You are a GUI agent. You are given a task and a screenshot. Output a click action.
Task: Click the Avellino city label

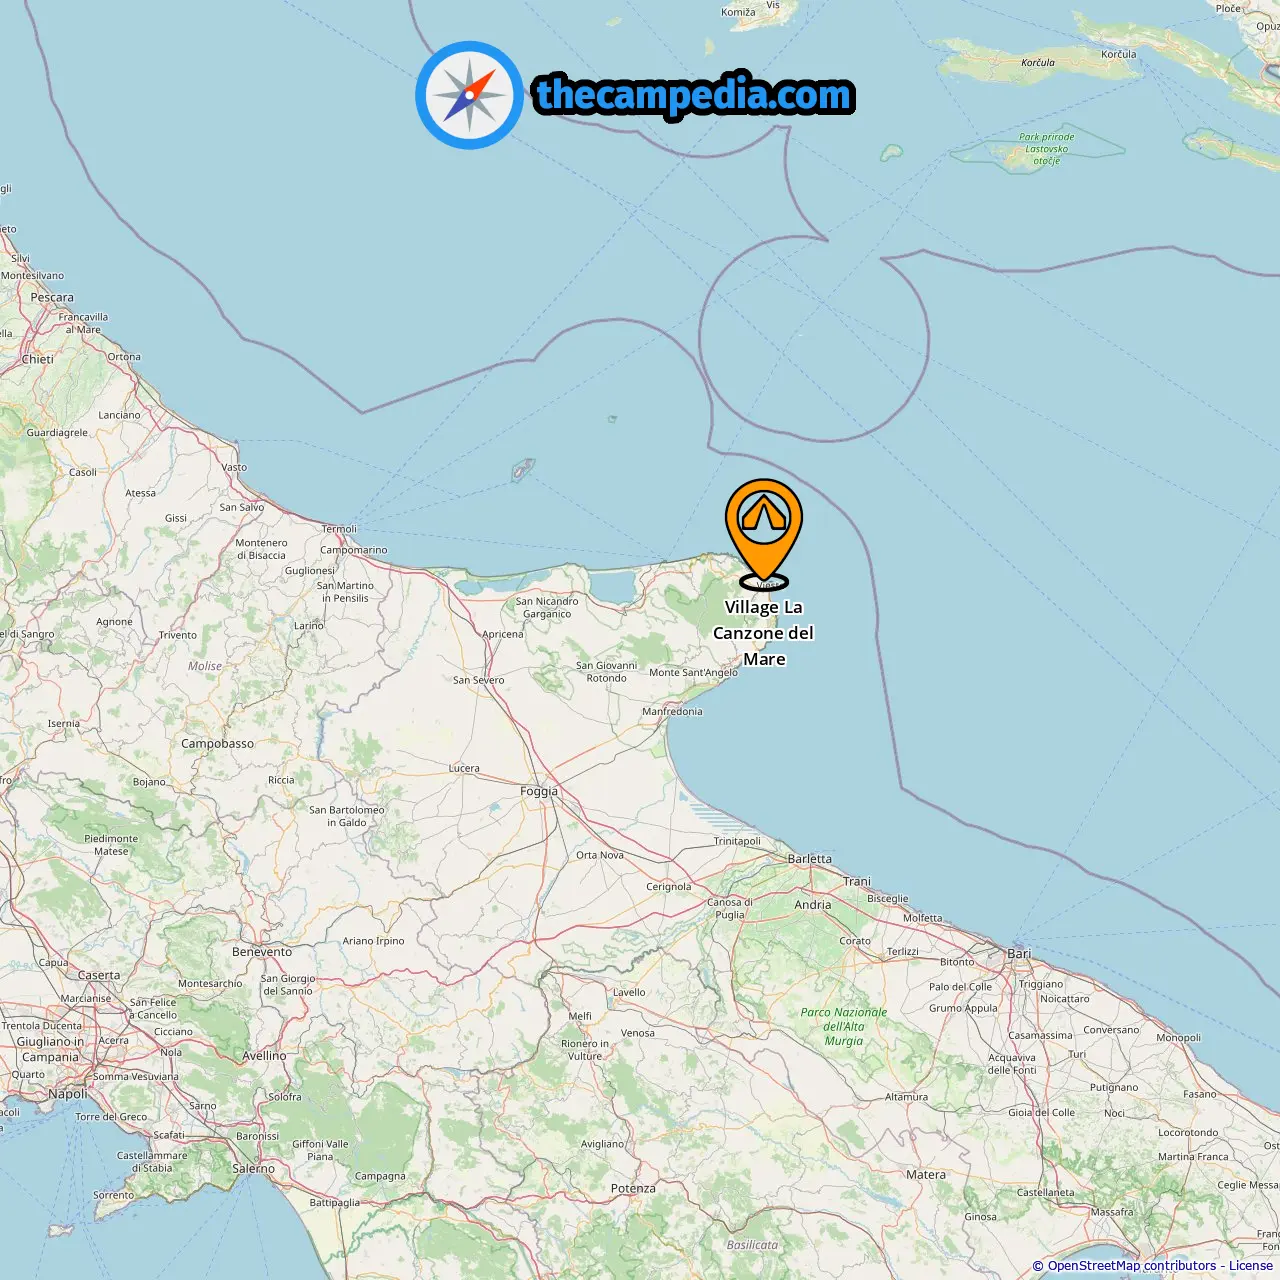[x=264, y=1056]
